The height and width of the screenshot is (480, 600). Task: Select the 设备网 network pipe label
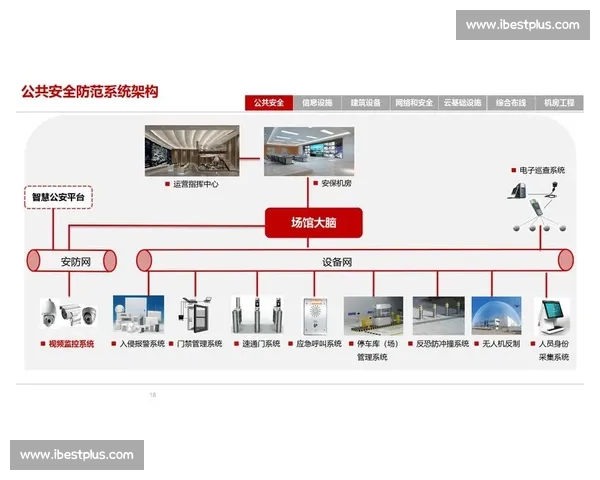click(x=337, y=262)
